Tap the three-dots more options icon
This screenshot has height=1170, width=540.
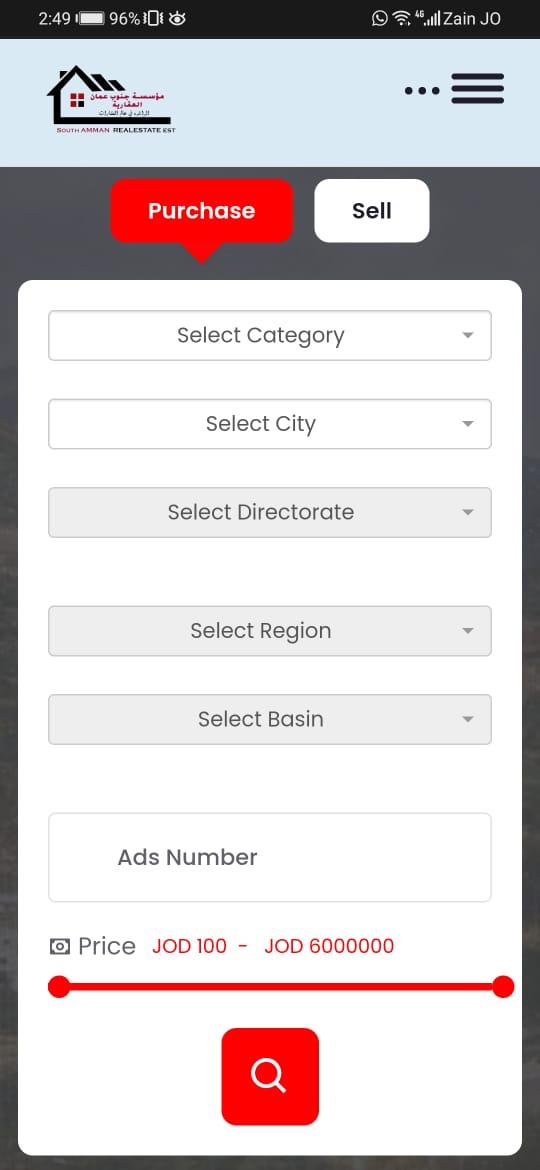pos(422,90)
